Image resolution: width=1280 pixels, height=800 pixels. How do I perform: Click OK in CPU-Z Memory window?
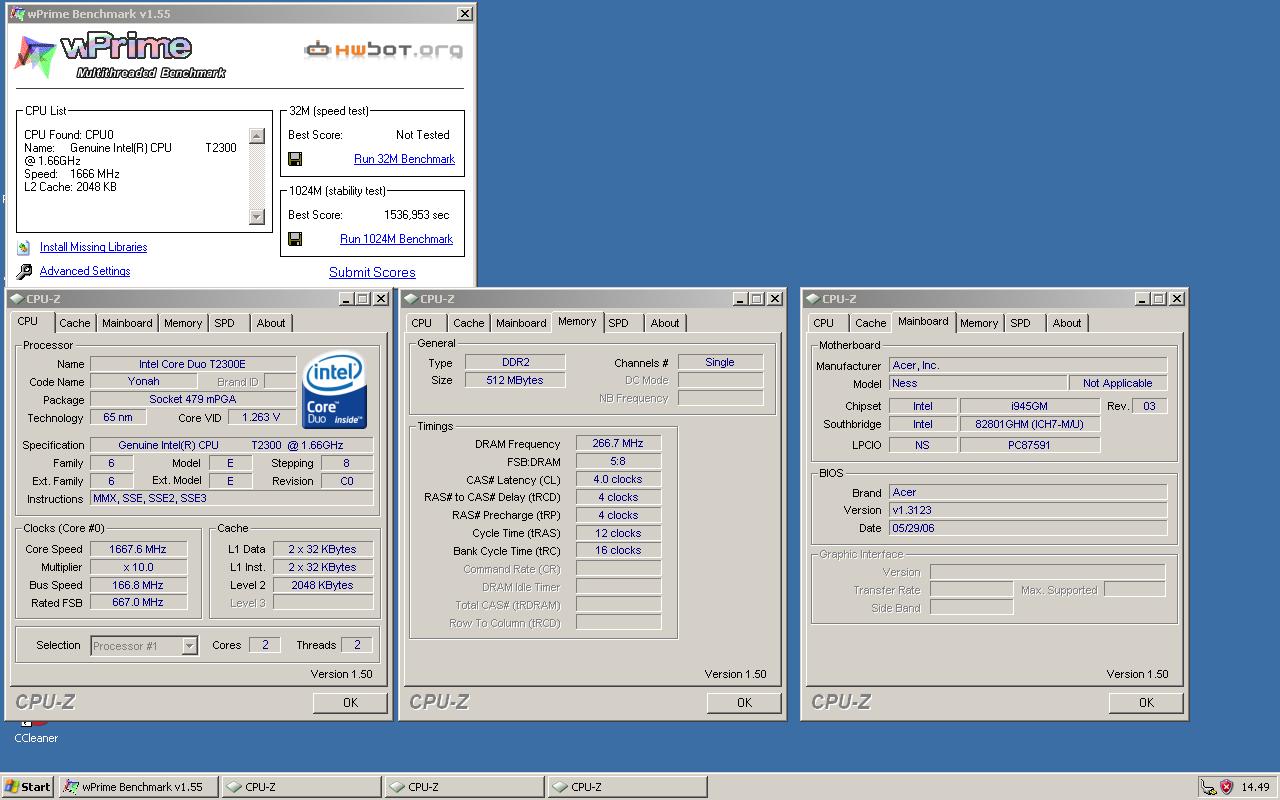(x=744, y=702)
